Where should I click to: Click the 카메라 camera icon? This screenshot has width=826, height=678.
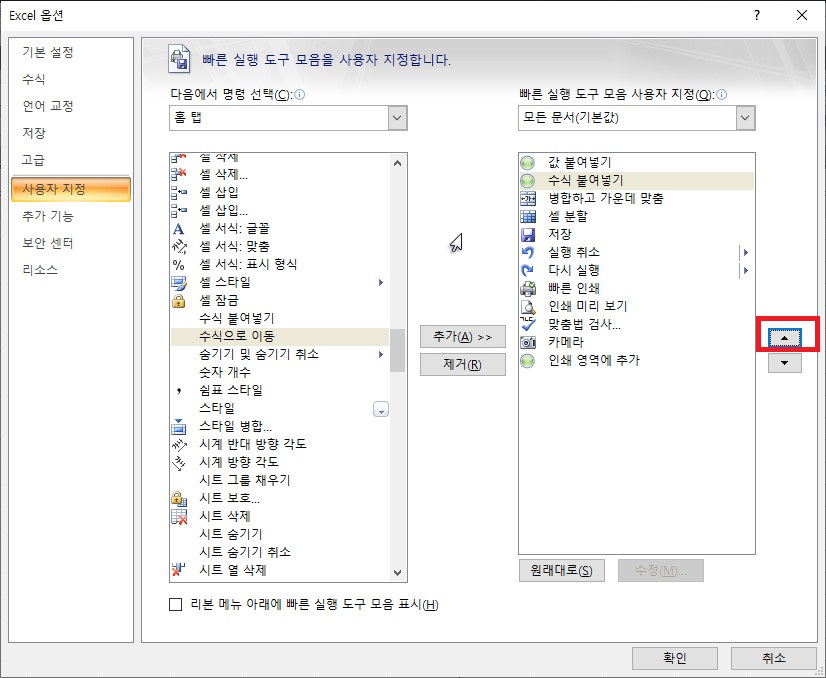coord(528,342)
